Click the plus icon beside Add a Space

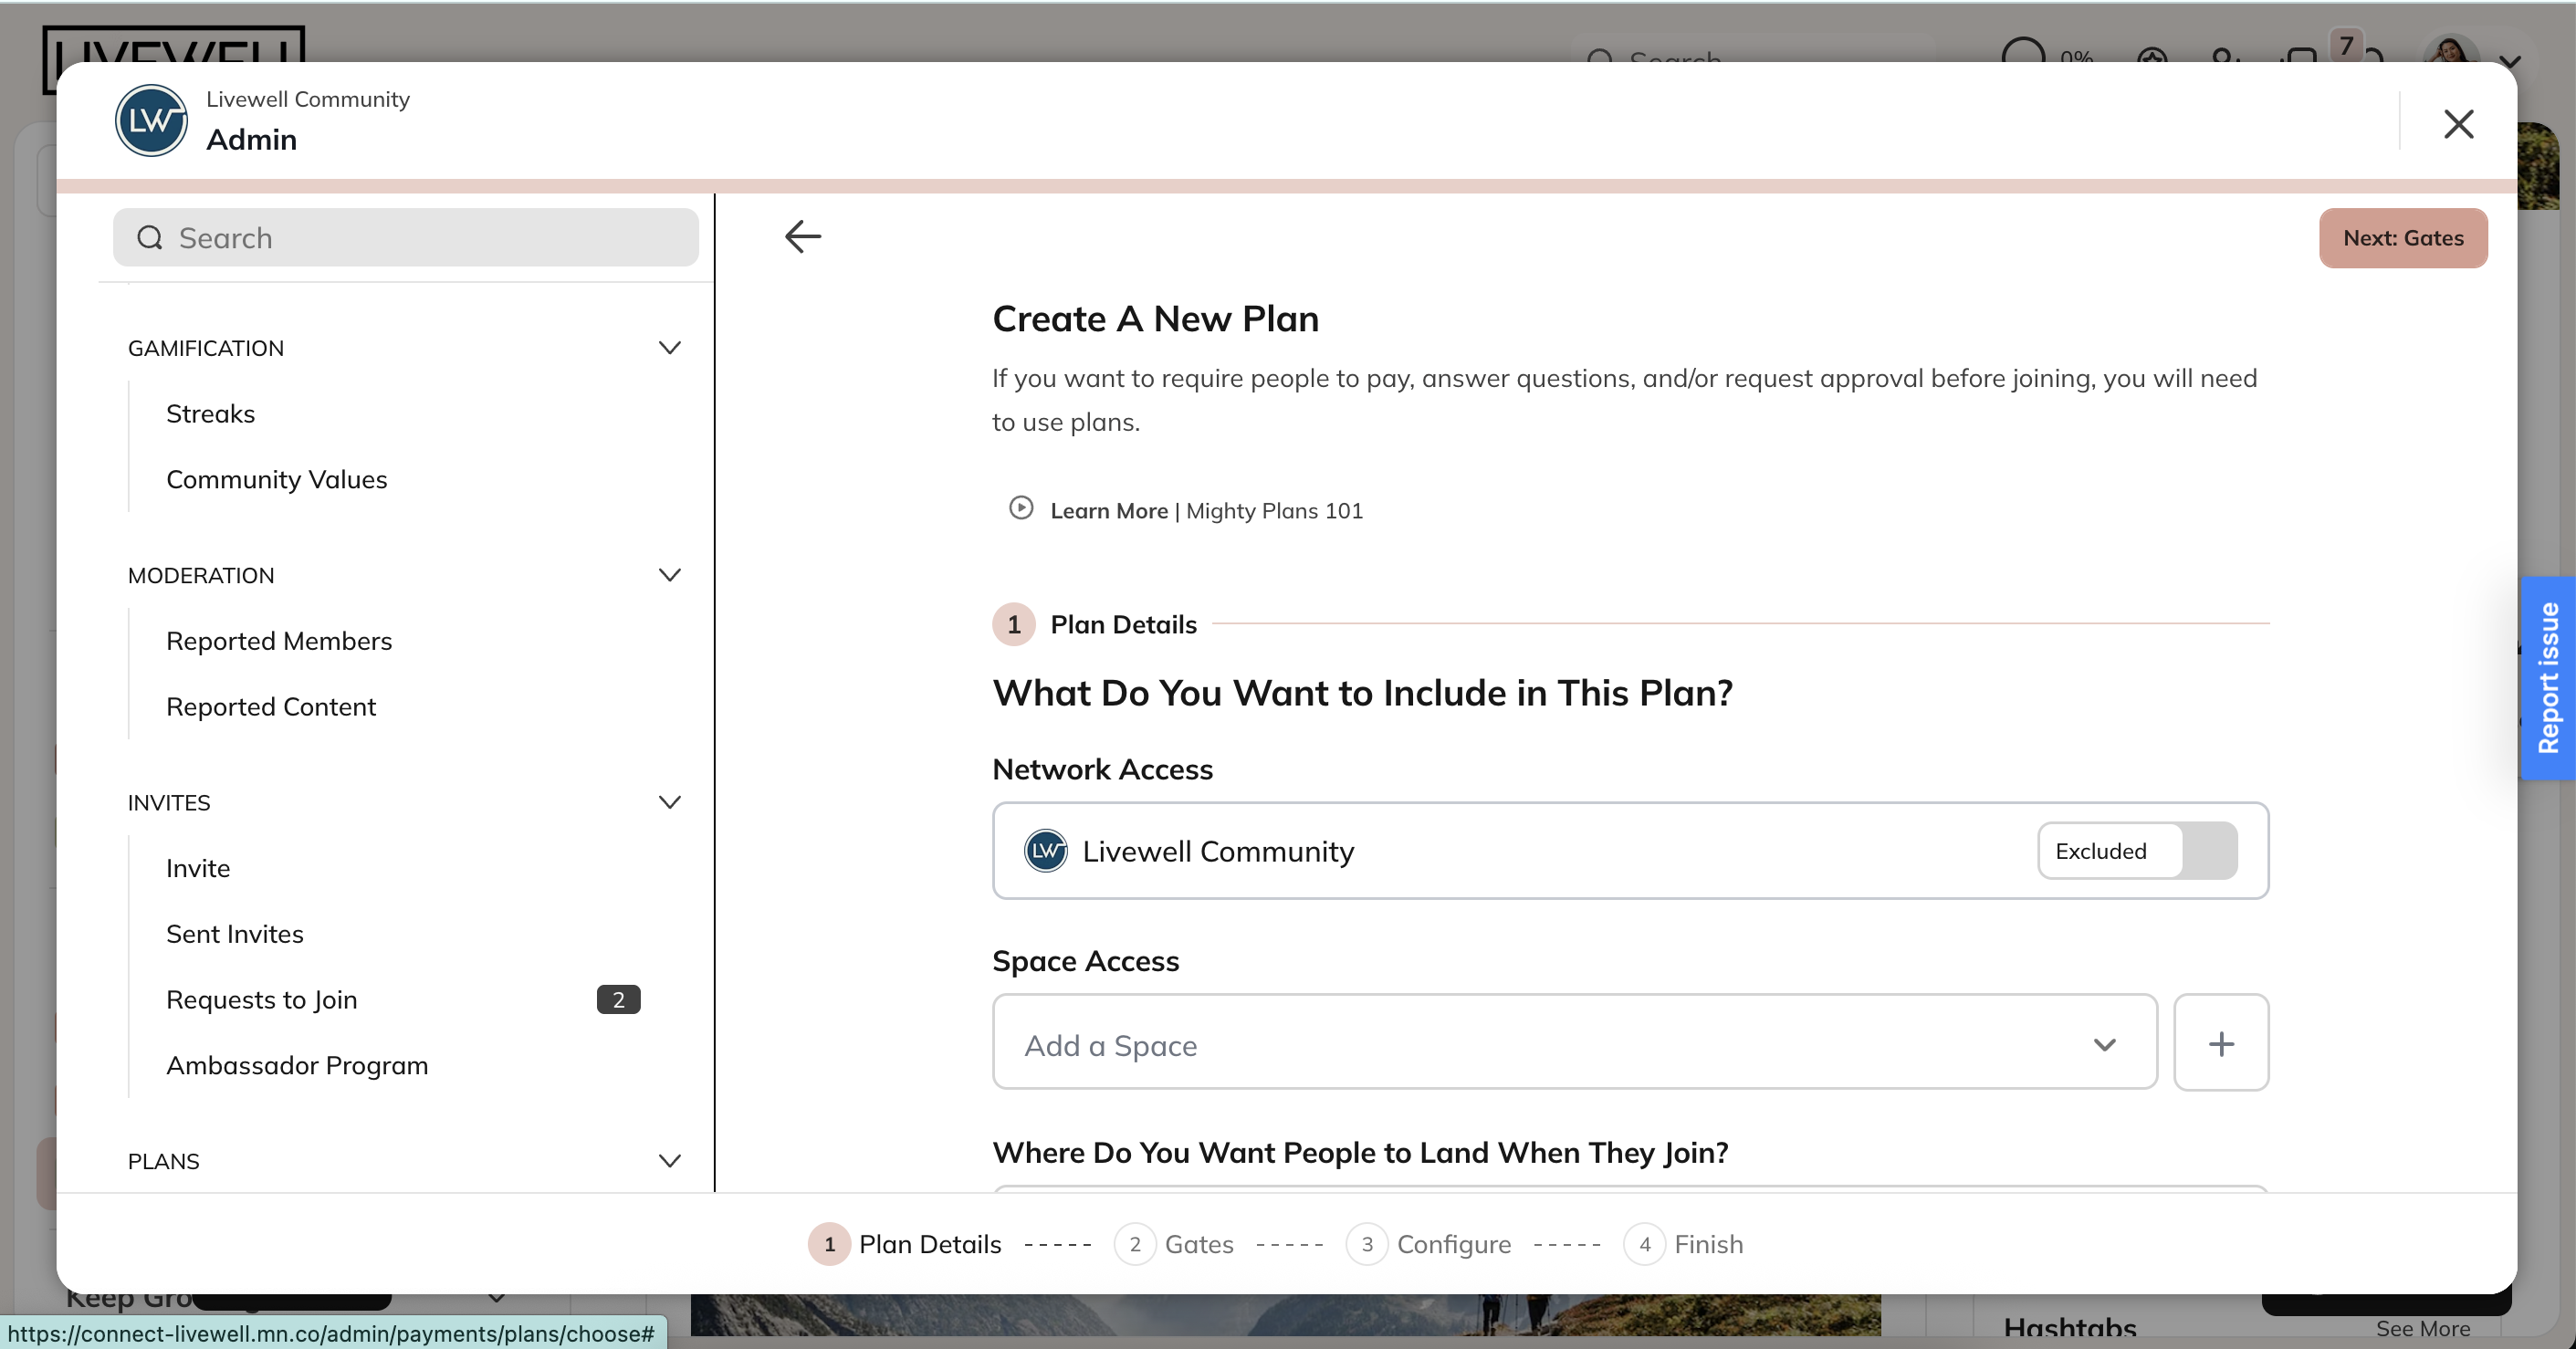(x=2221, y=1043)
